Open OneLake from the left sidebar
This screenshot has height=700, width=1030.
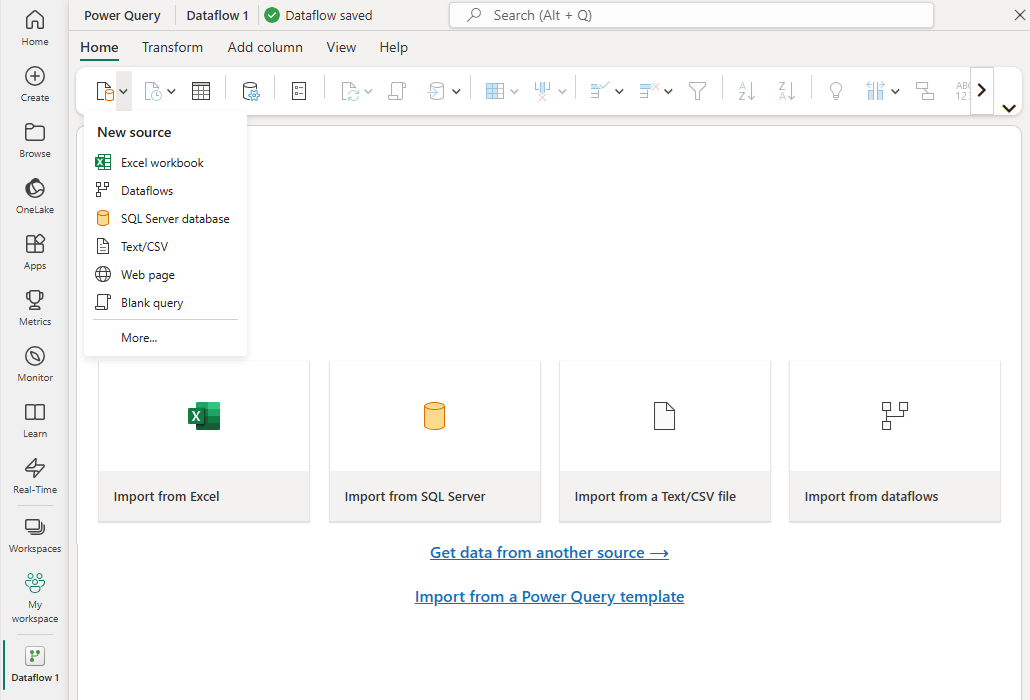coord(35,195)
